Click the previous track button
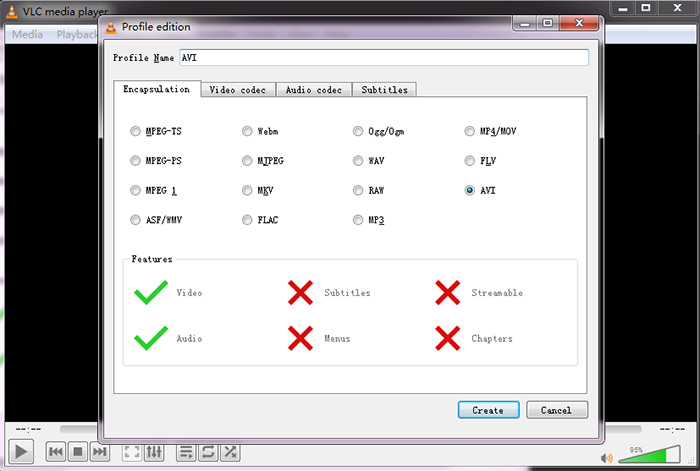Image resolution: width=700 pixels, height=471 pixels. coord(55,452)
